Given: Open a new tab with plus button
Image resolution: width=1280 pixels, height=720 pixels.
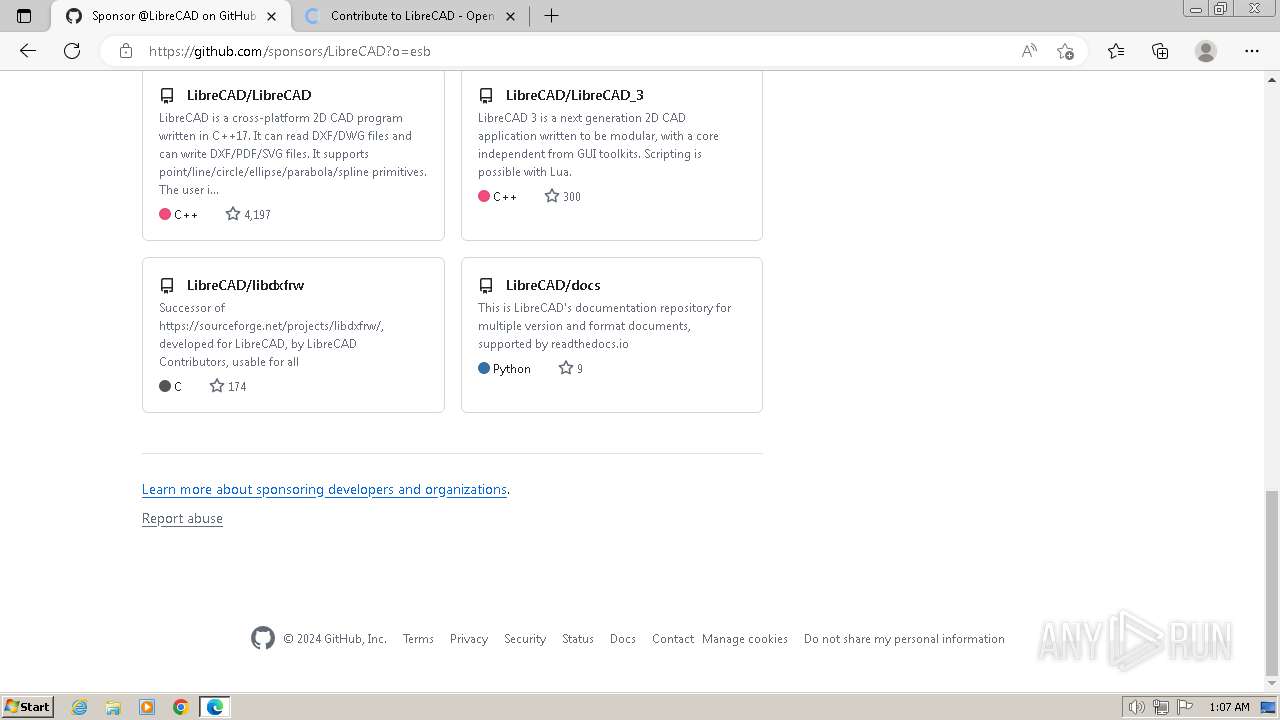Looking at the screenshot, I should pos(551,16).
